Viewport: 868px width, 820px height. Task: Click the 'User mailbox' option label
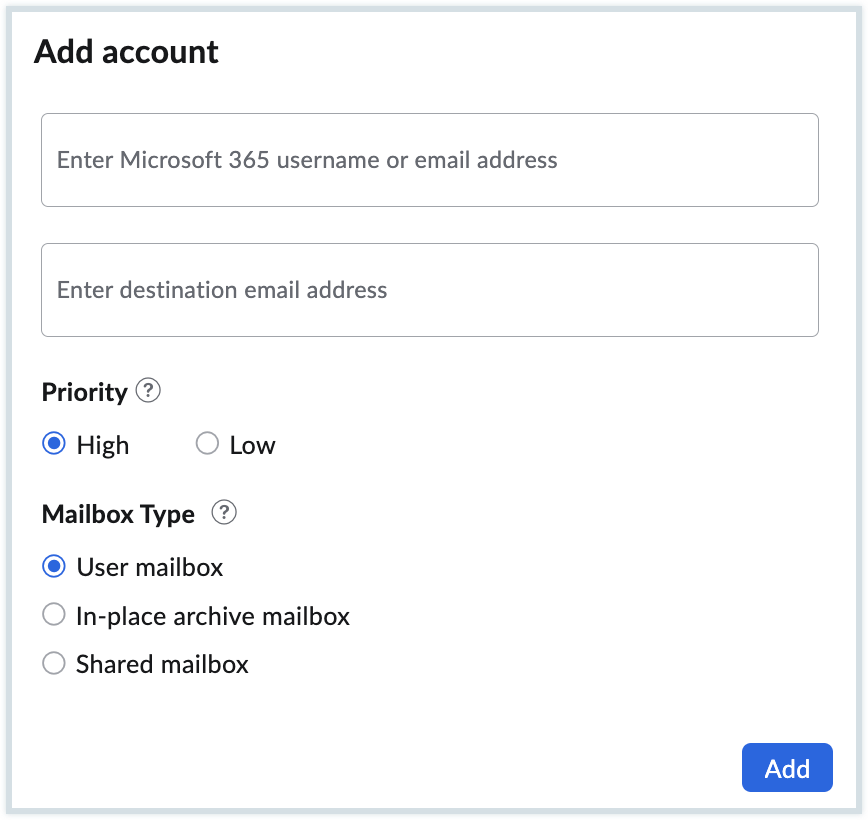[150, 568]
